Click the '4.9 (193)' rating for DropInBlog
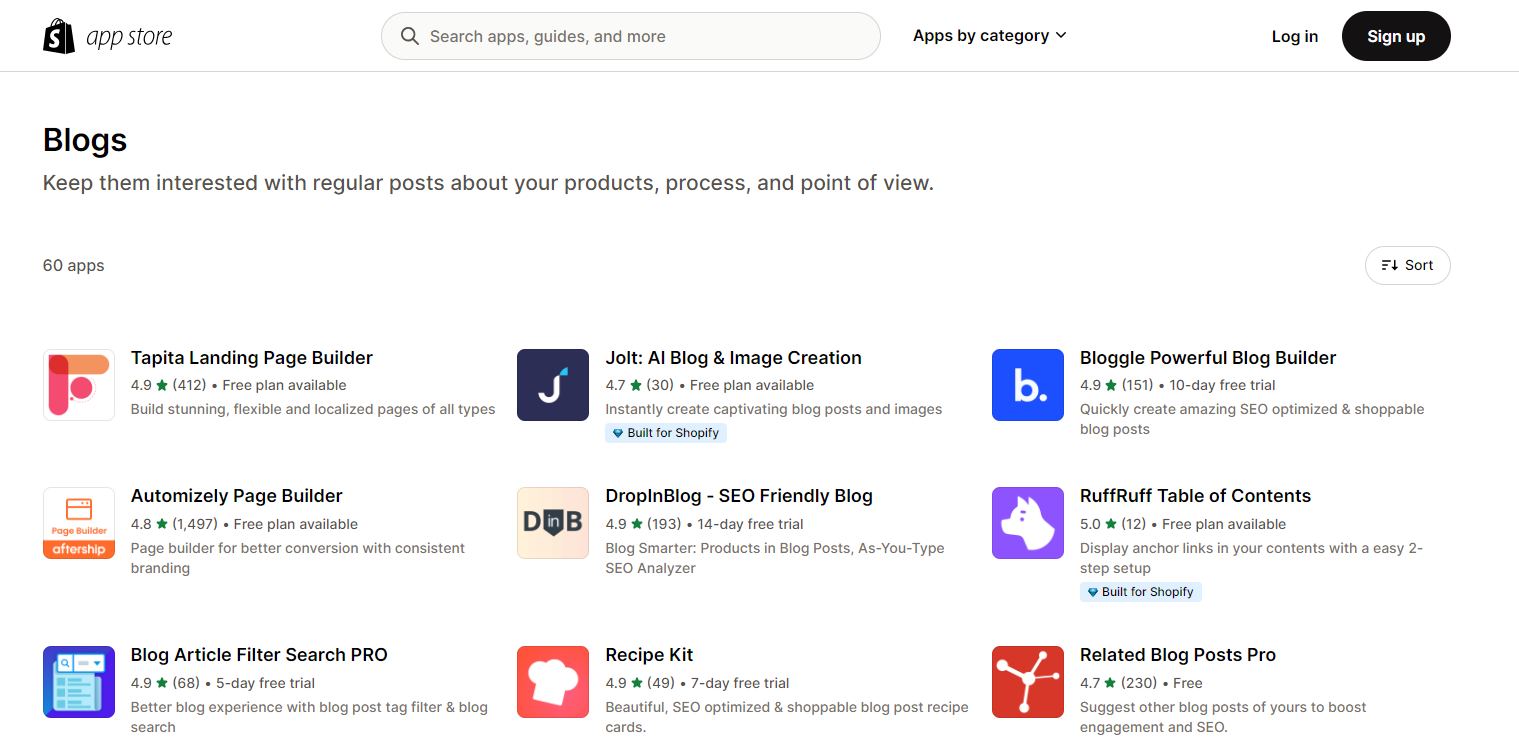This screenshot has width=1519, height=749. 643,524
